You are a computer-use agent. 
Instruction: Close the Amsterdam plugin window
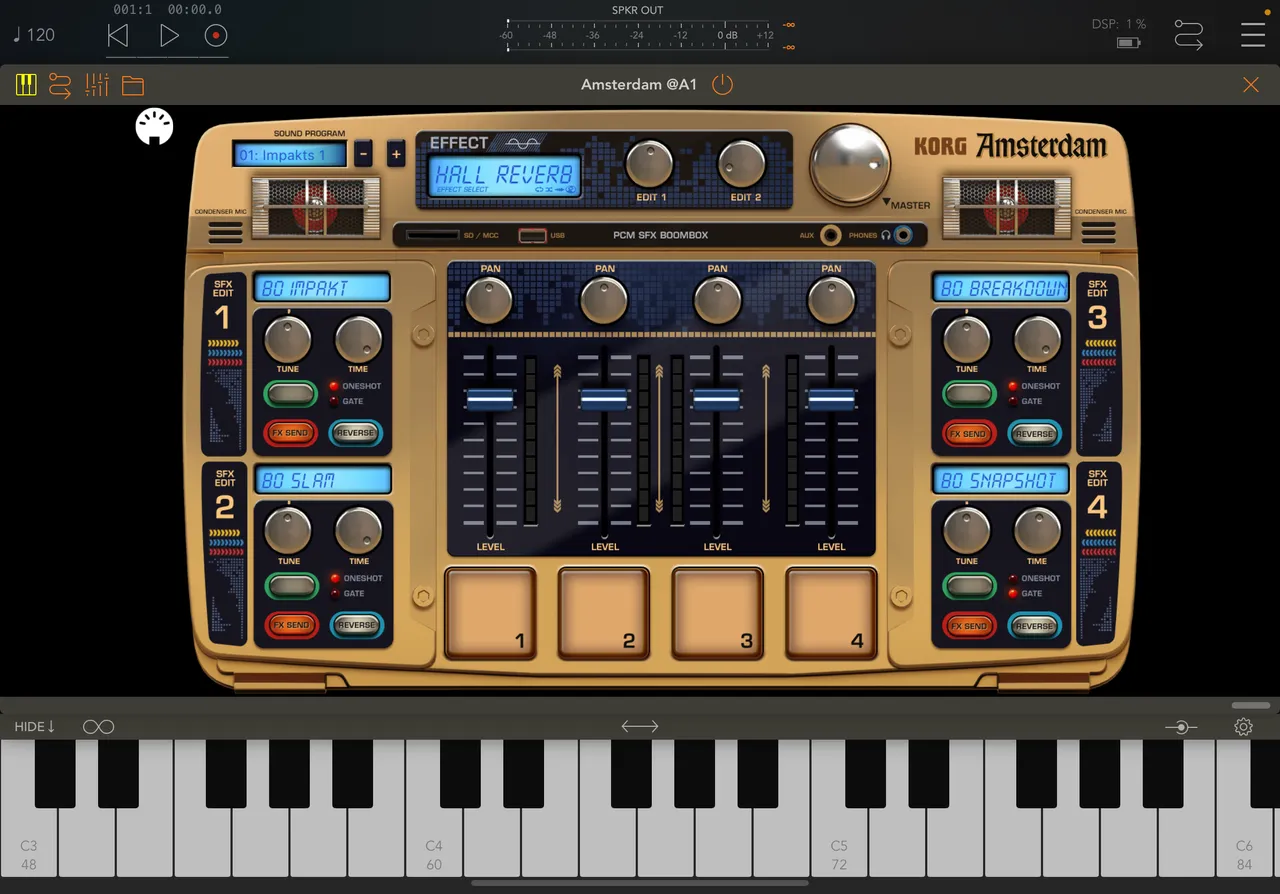coord(1250,85)
